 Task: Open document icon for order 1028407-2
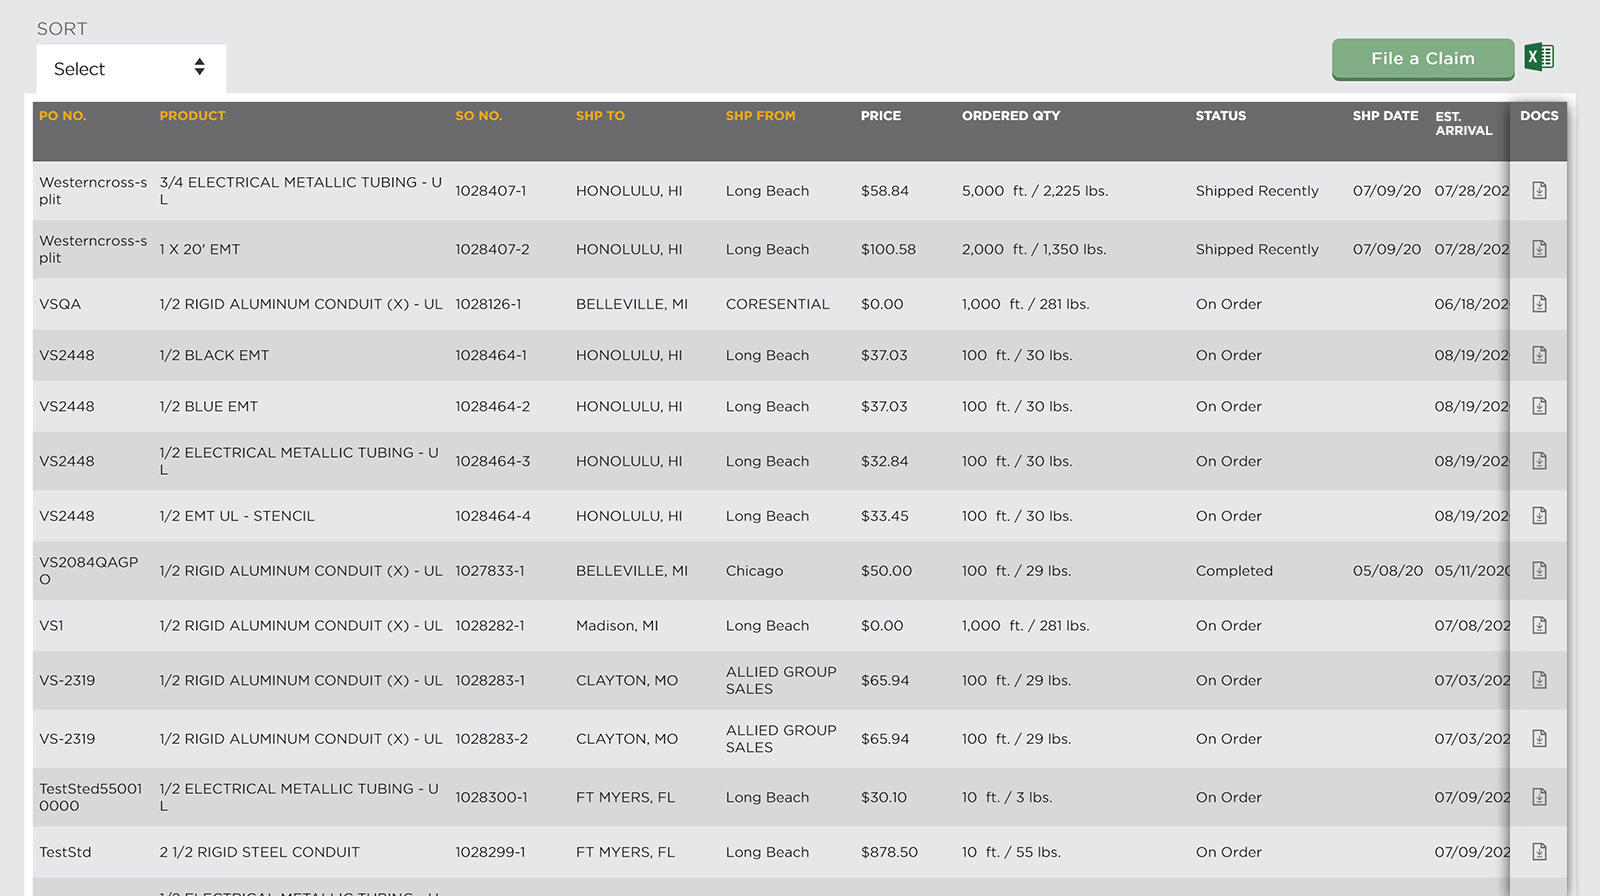(x=1539, y=249)
